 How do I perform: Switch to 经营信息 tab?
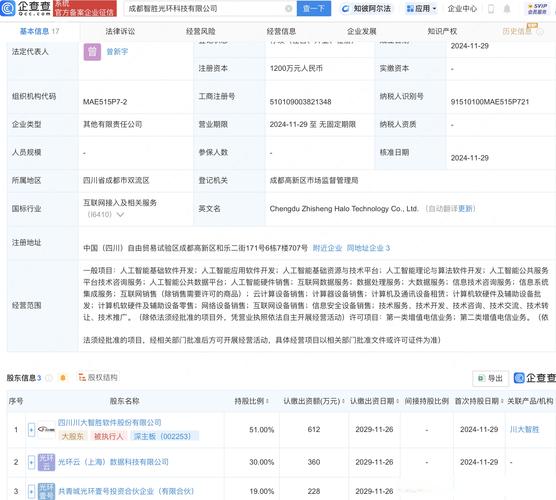[x=281, y=31]
